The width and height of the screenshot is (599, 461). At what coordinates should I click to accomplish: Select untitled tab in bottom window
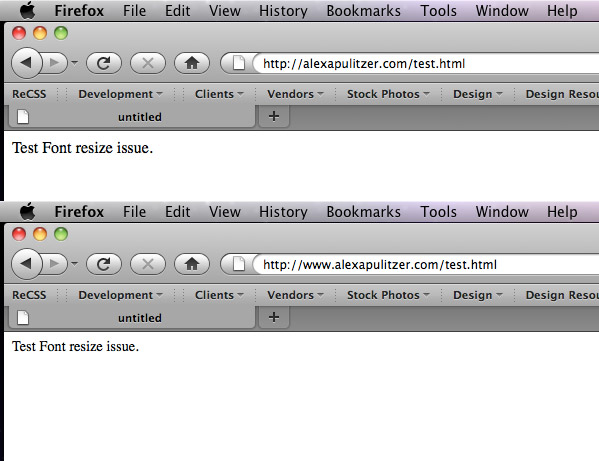click(x=132, y=317)
